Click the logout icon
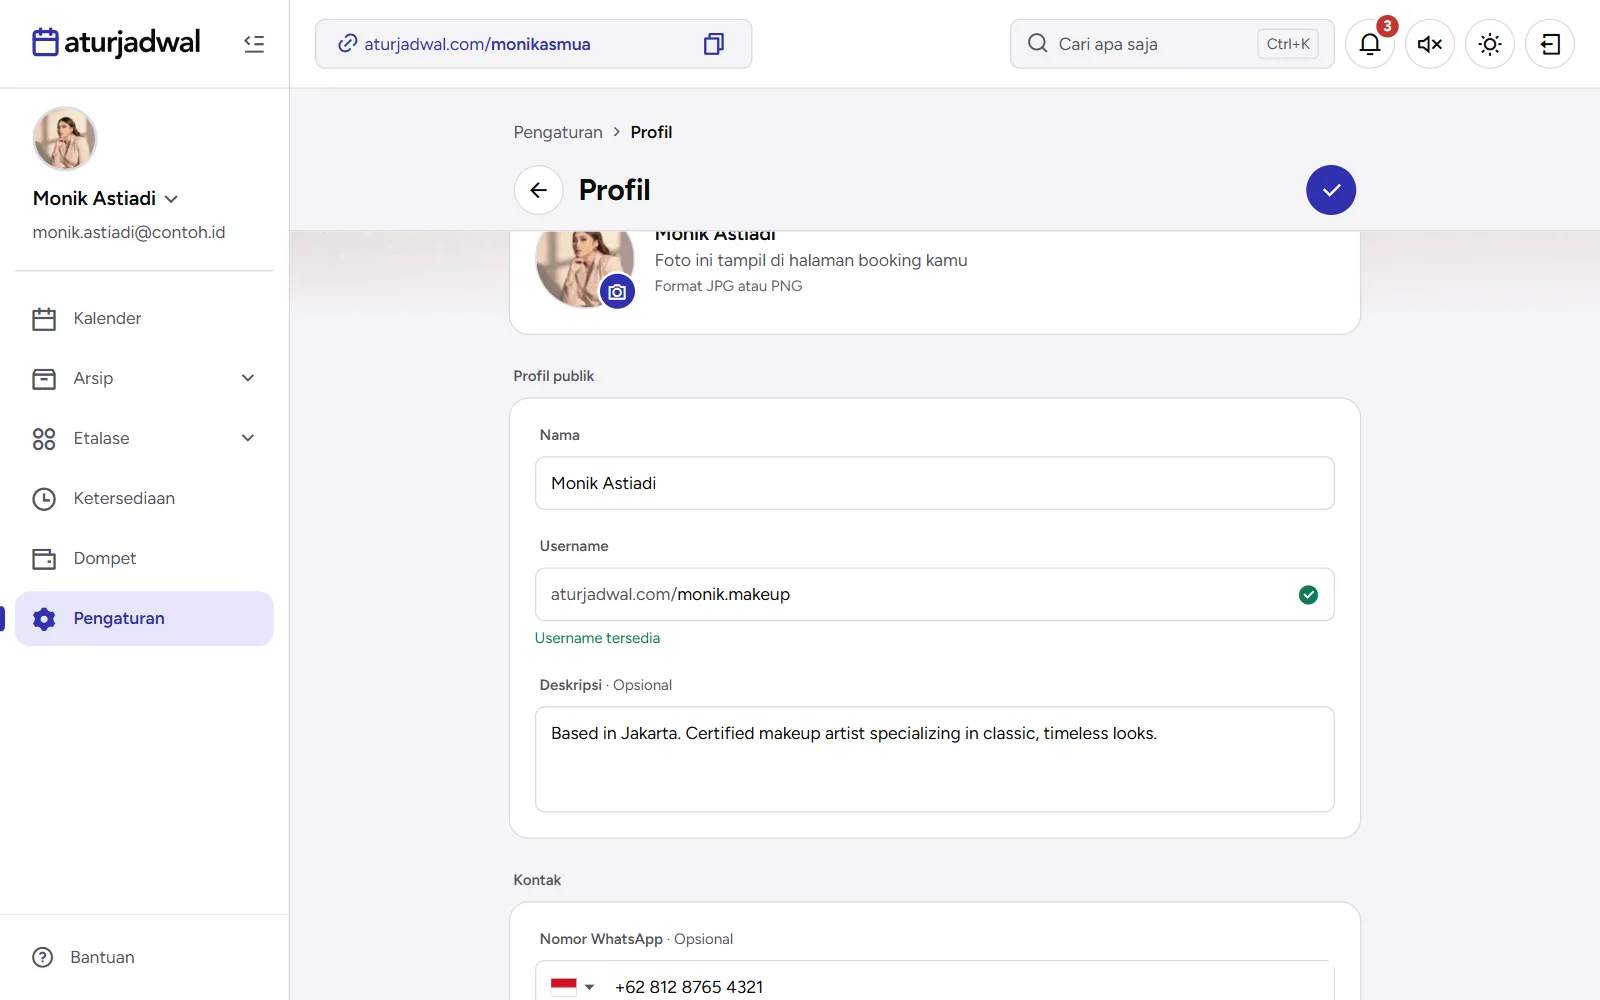The height and width of the screenshot is (1000, 1600). pos(1550,44)
